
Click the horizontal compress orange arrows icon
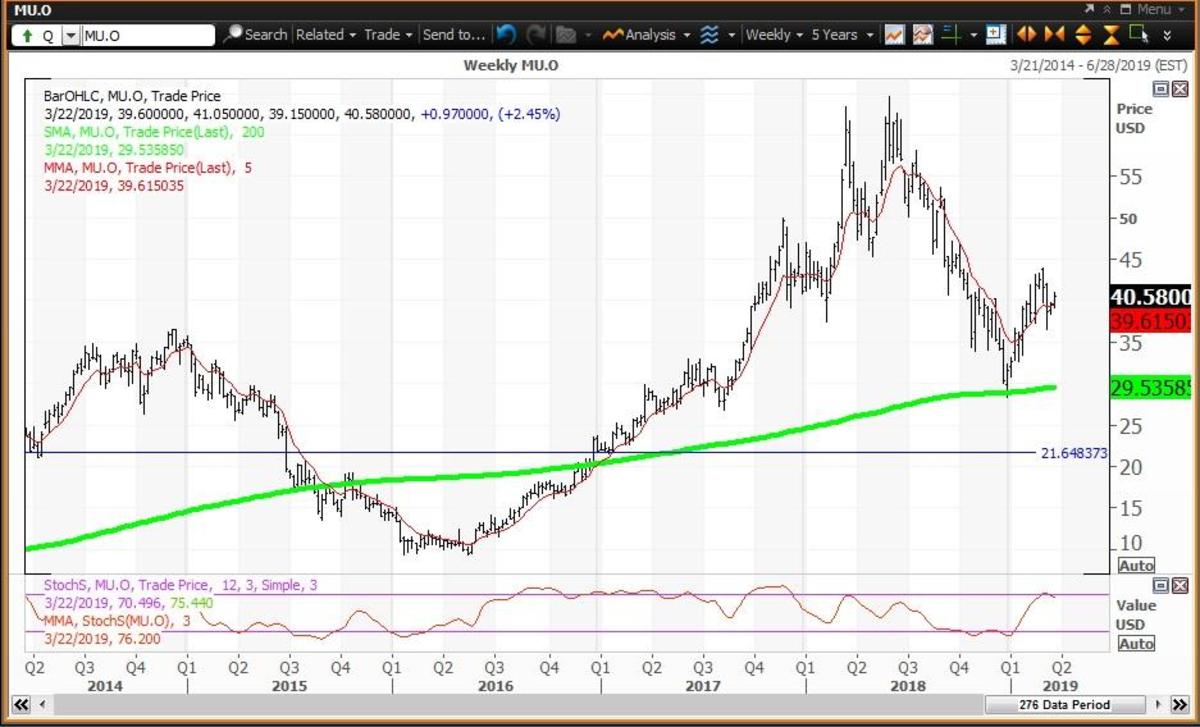coord(1054,35)
